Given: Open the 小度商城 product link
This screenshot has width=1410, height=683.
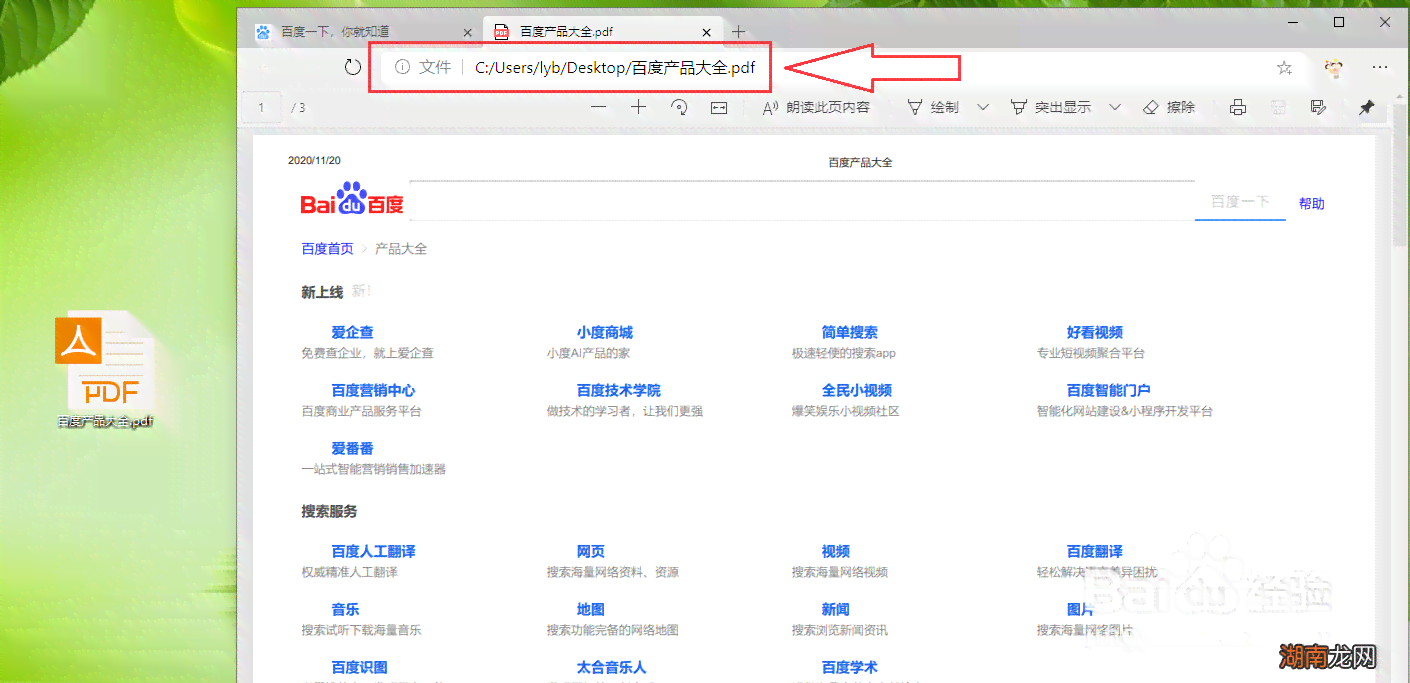Looking at the screenshot, I should point(604,332).
